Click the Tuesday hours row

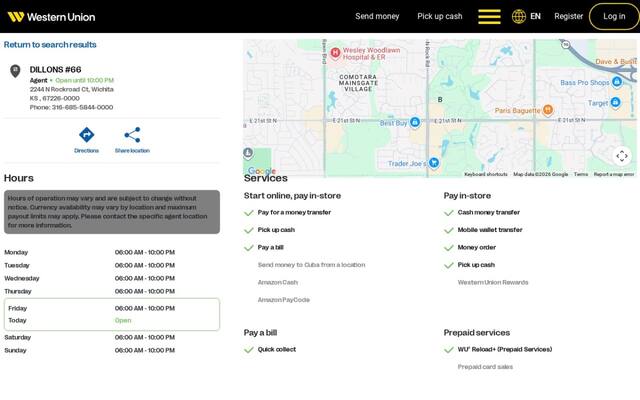pos(112,265)
